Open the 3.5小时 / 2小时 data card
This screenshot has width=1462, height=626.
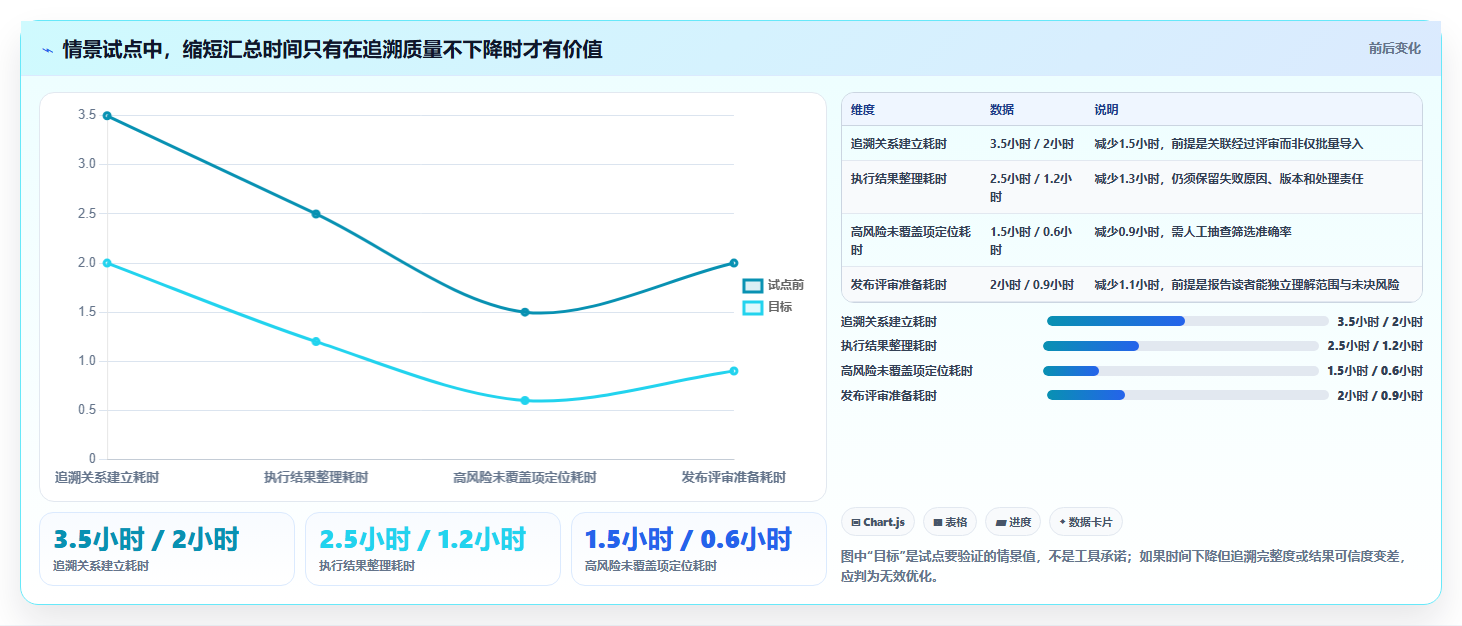[167, 549]
